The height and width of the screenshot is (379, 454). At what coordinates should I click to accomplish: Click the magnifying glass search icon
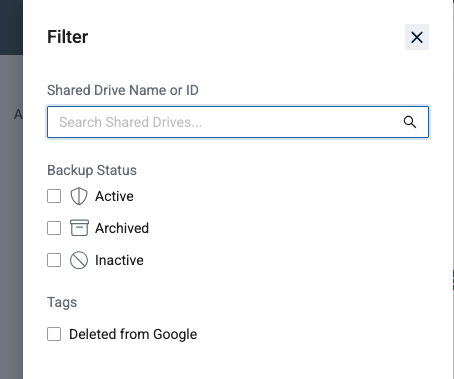[410, 122]
